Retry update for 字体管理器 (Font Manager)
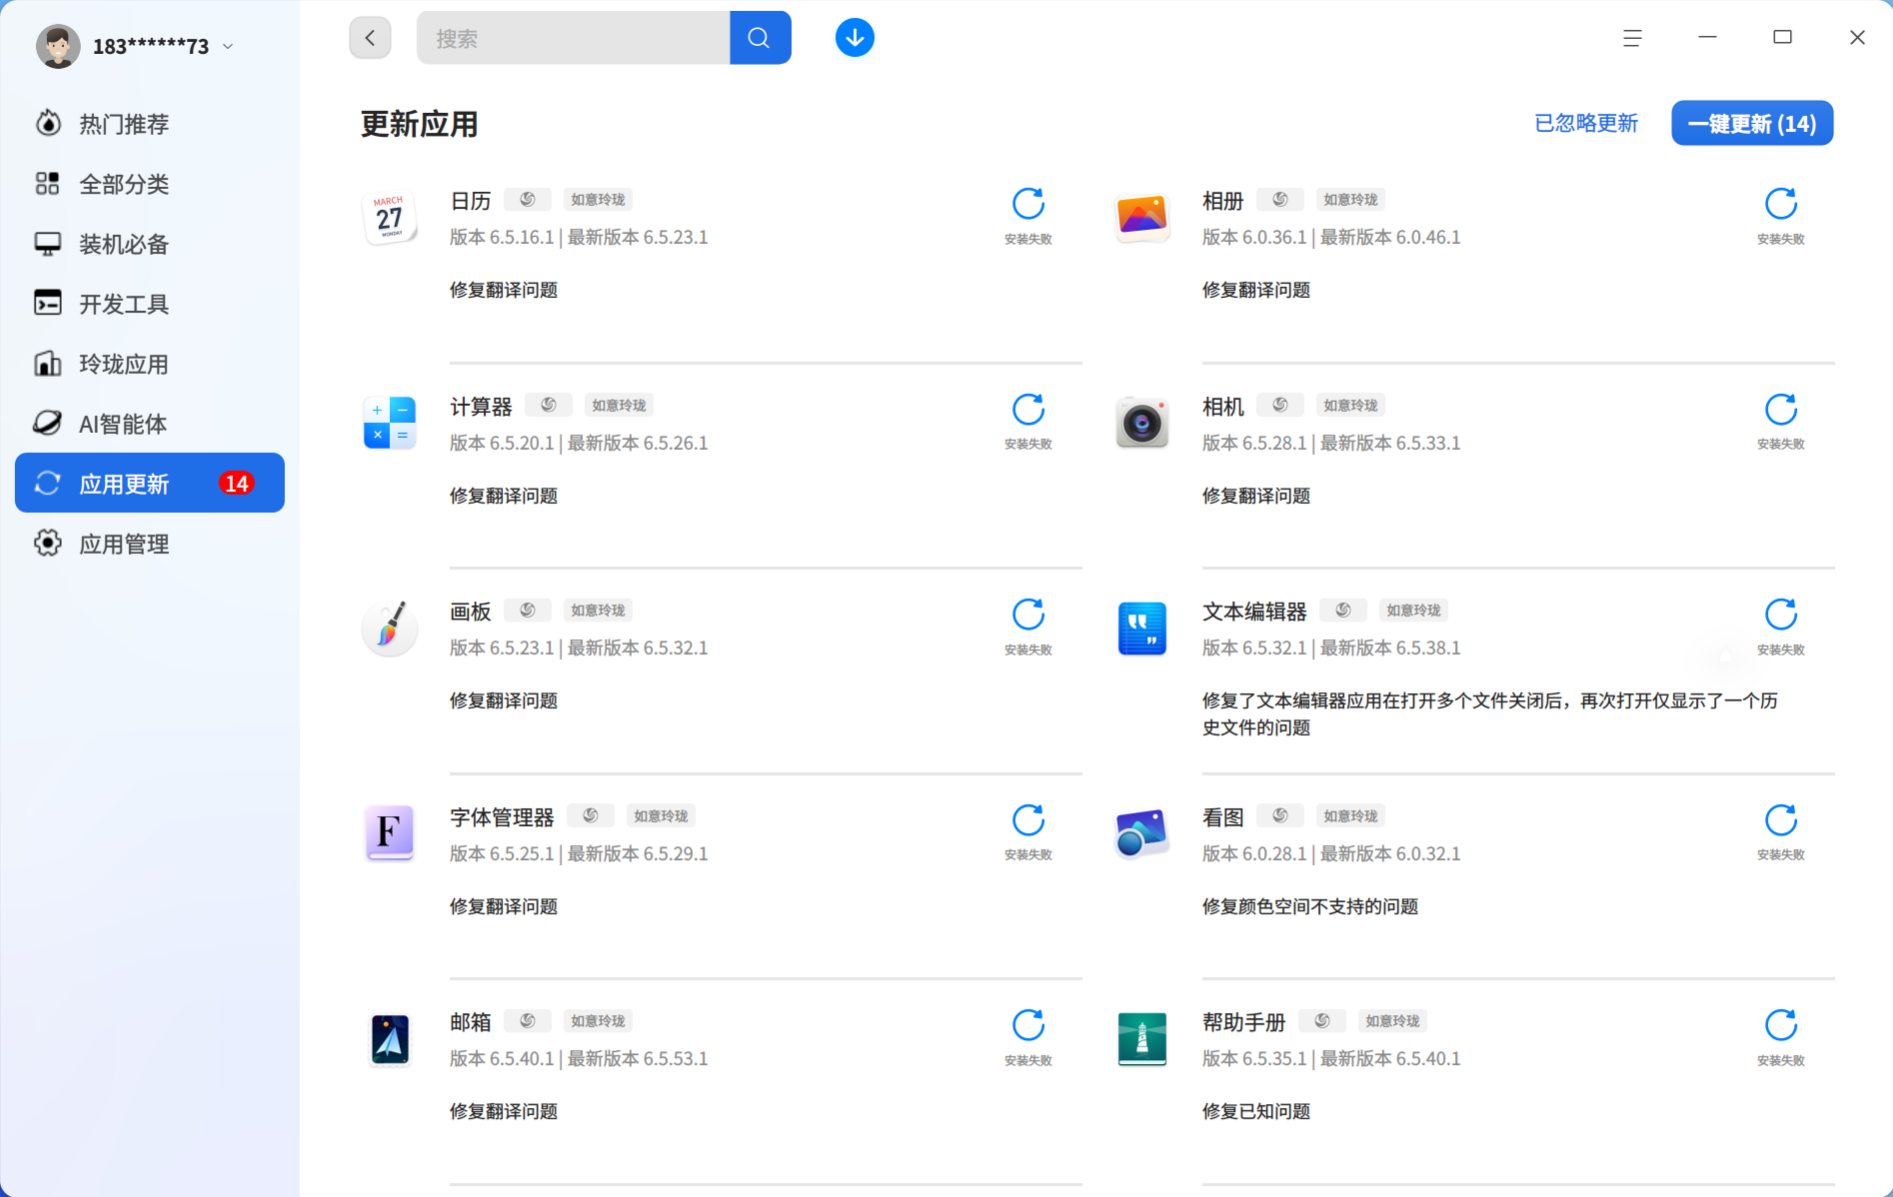 (1028, 821)
